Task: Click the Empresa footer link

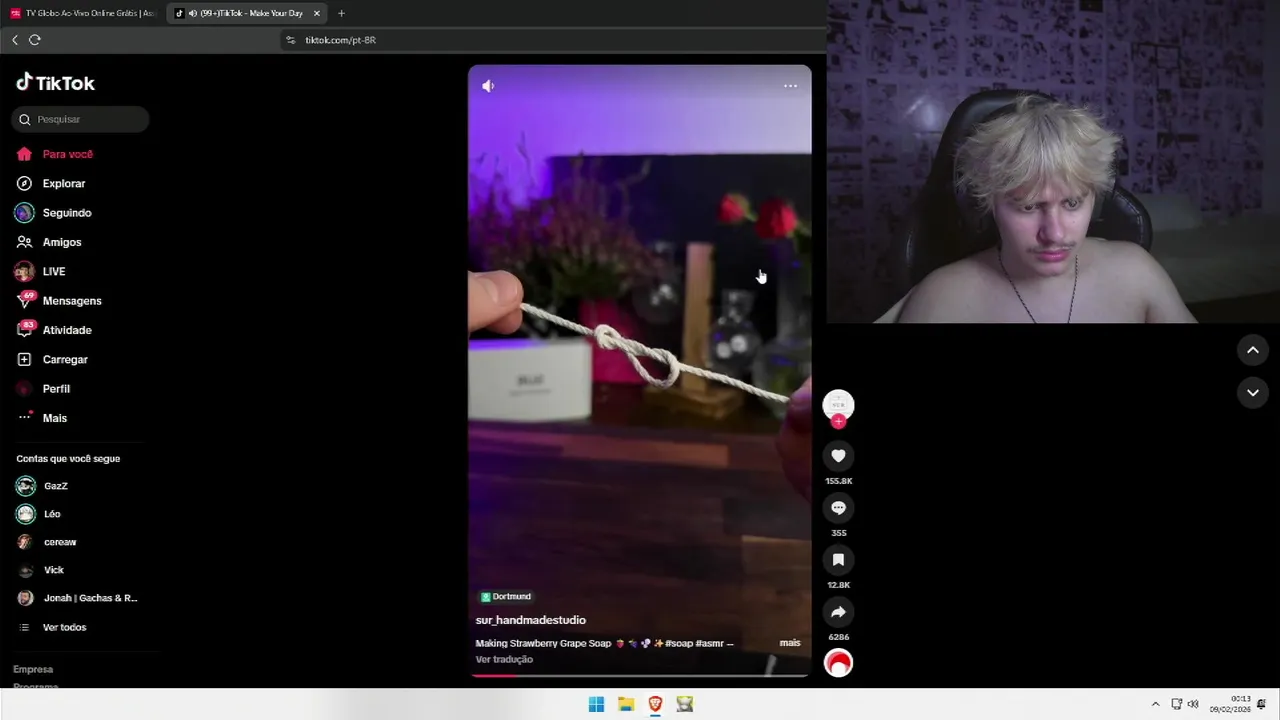Action: tap(33, 669)
